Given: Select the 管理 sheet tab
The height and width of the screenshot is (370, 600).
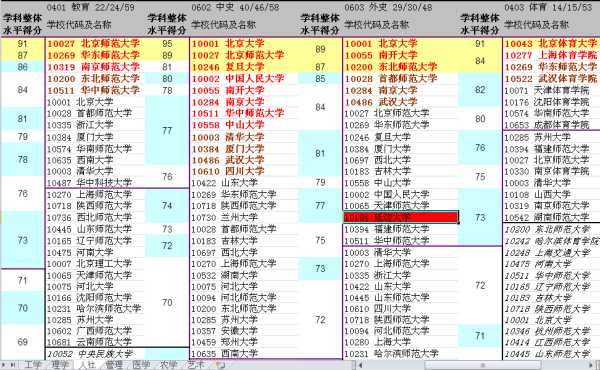Looking at the screenshot, I should click(114, 365).
